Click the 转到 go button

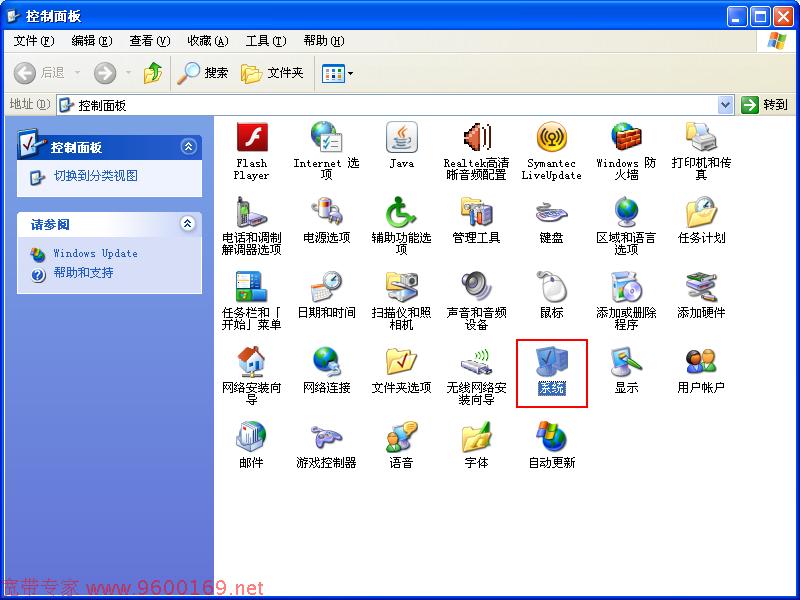tap(764, 105)
